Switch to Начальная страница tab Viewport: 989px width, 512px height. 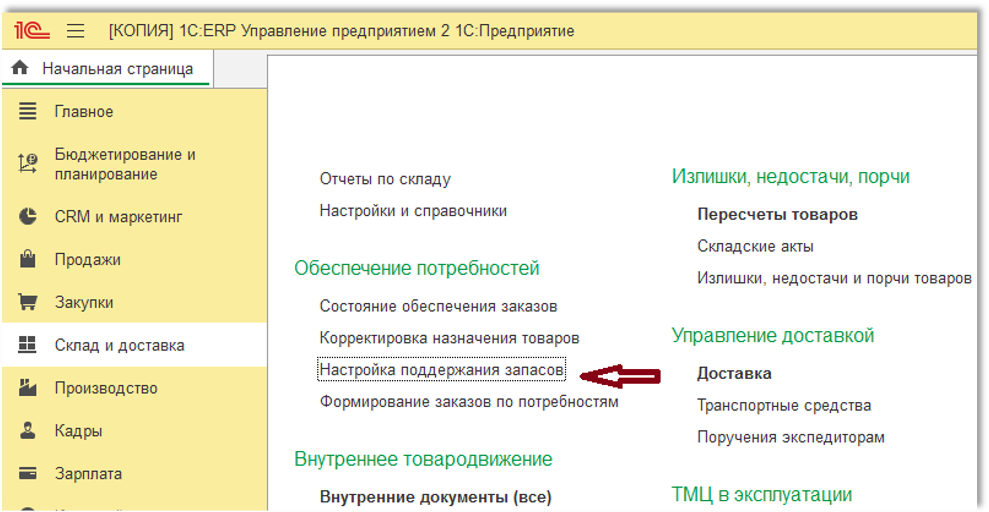tap(107, 68)
